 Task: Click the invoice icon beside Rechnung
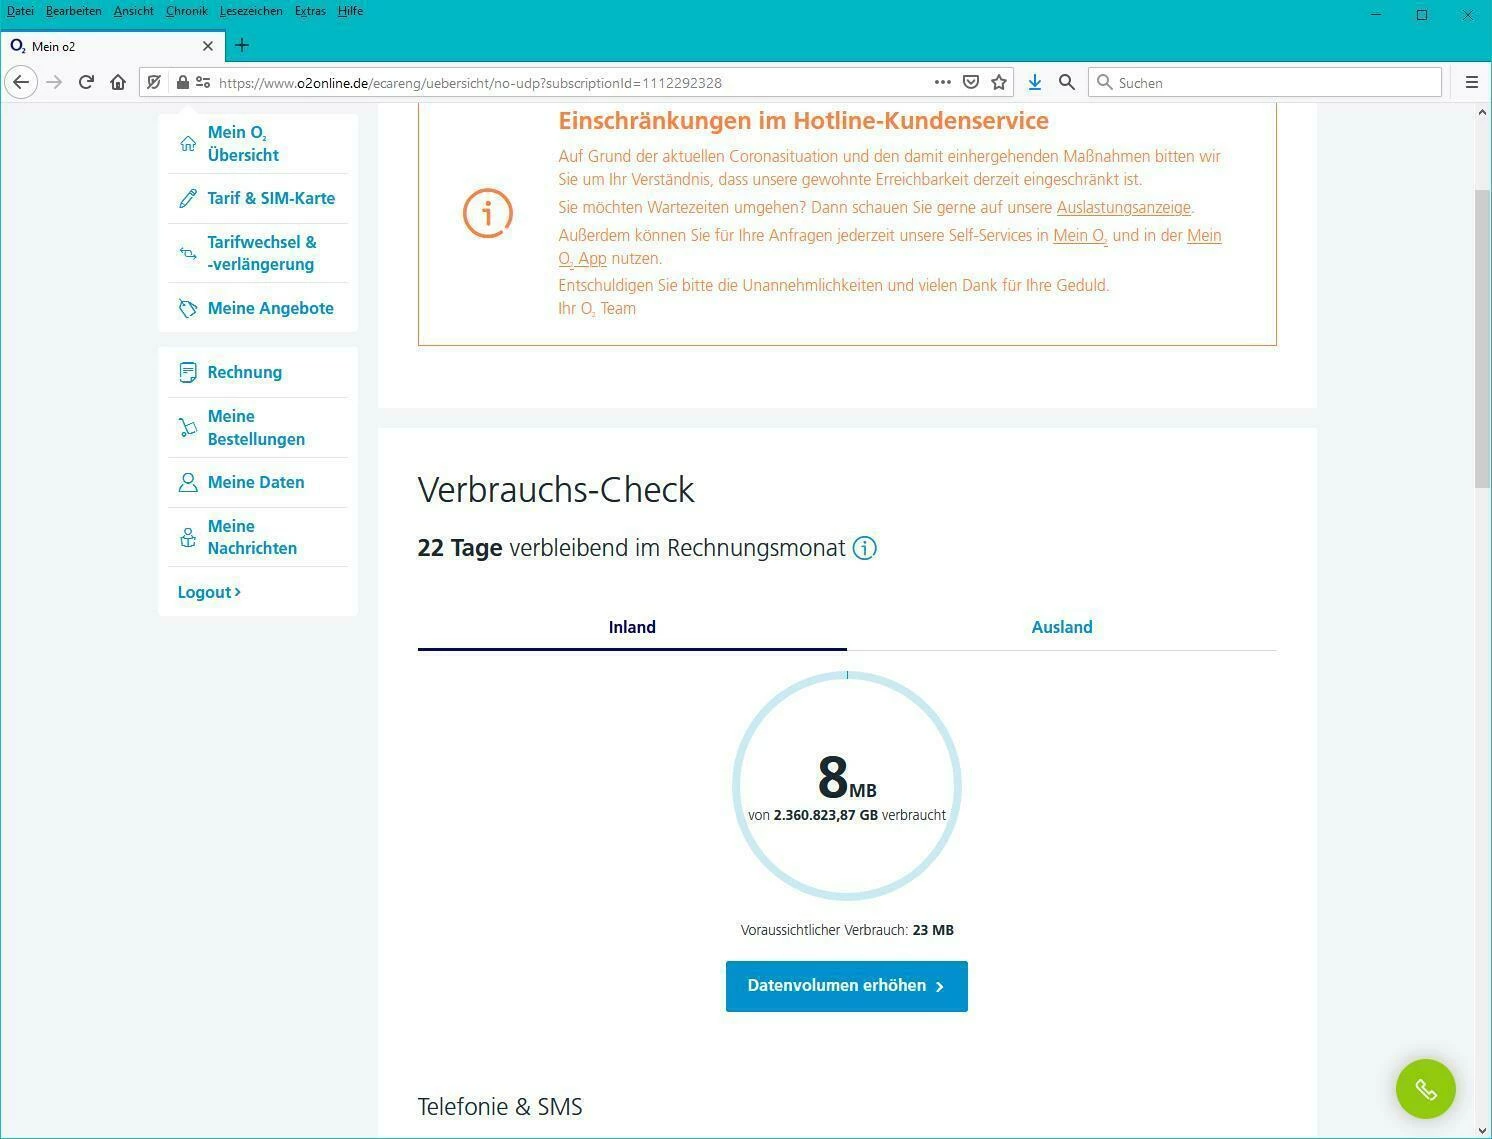[x=188, y=372]
